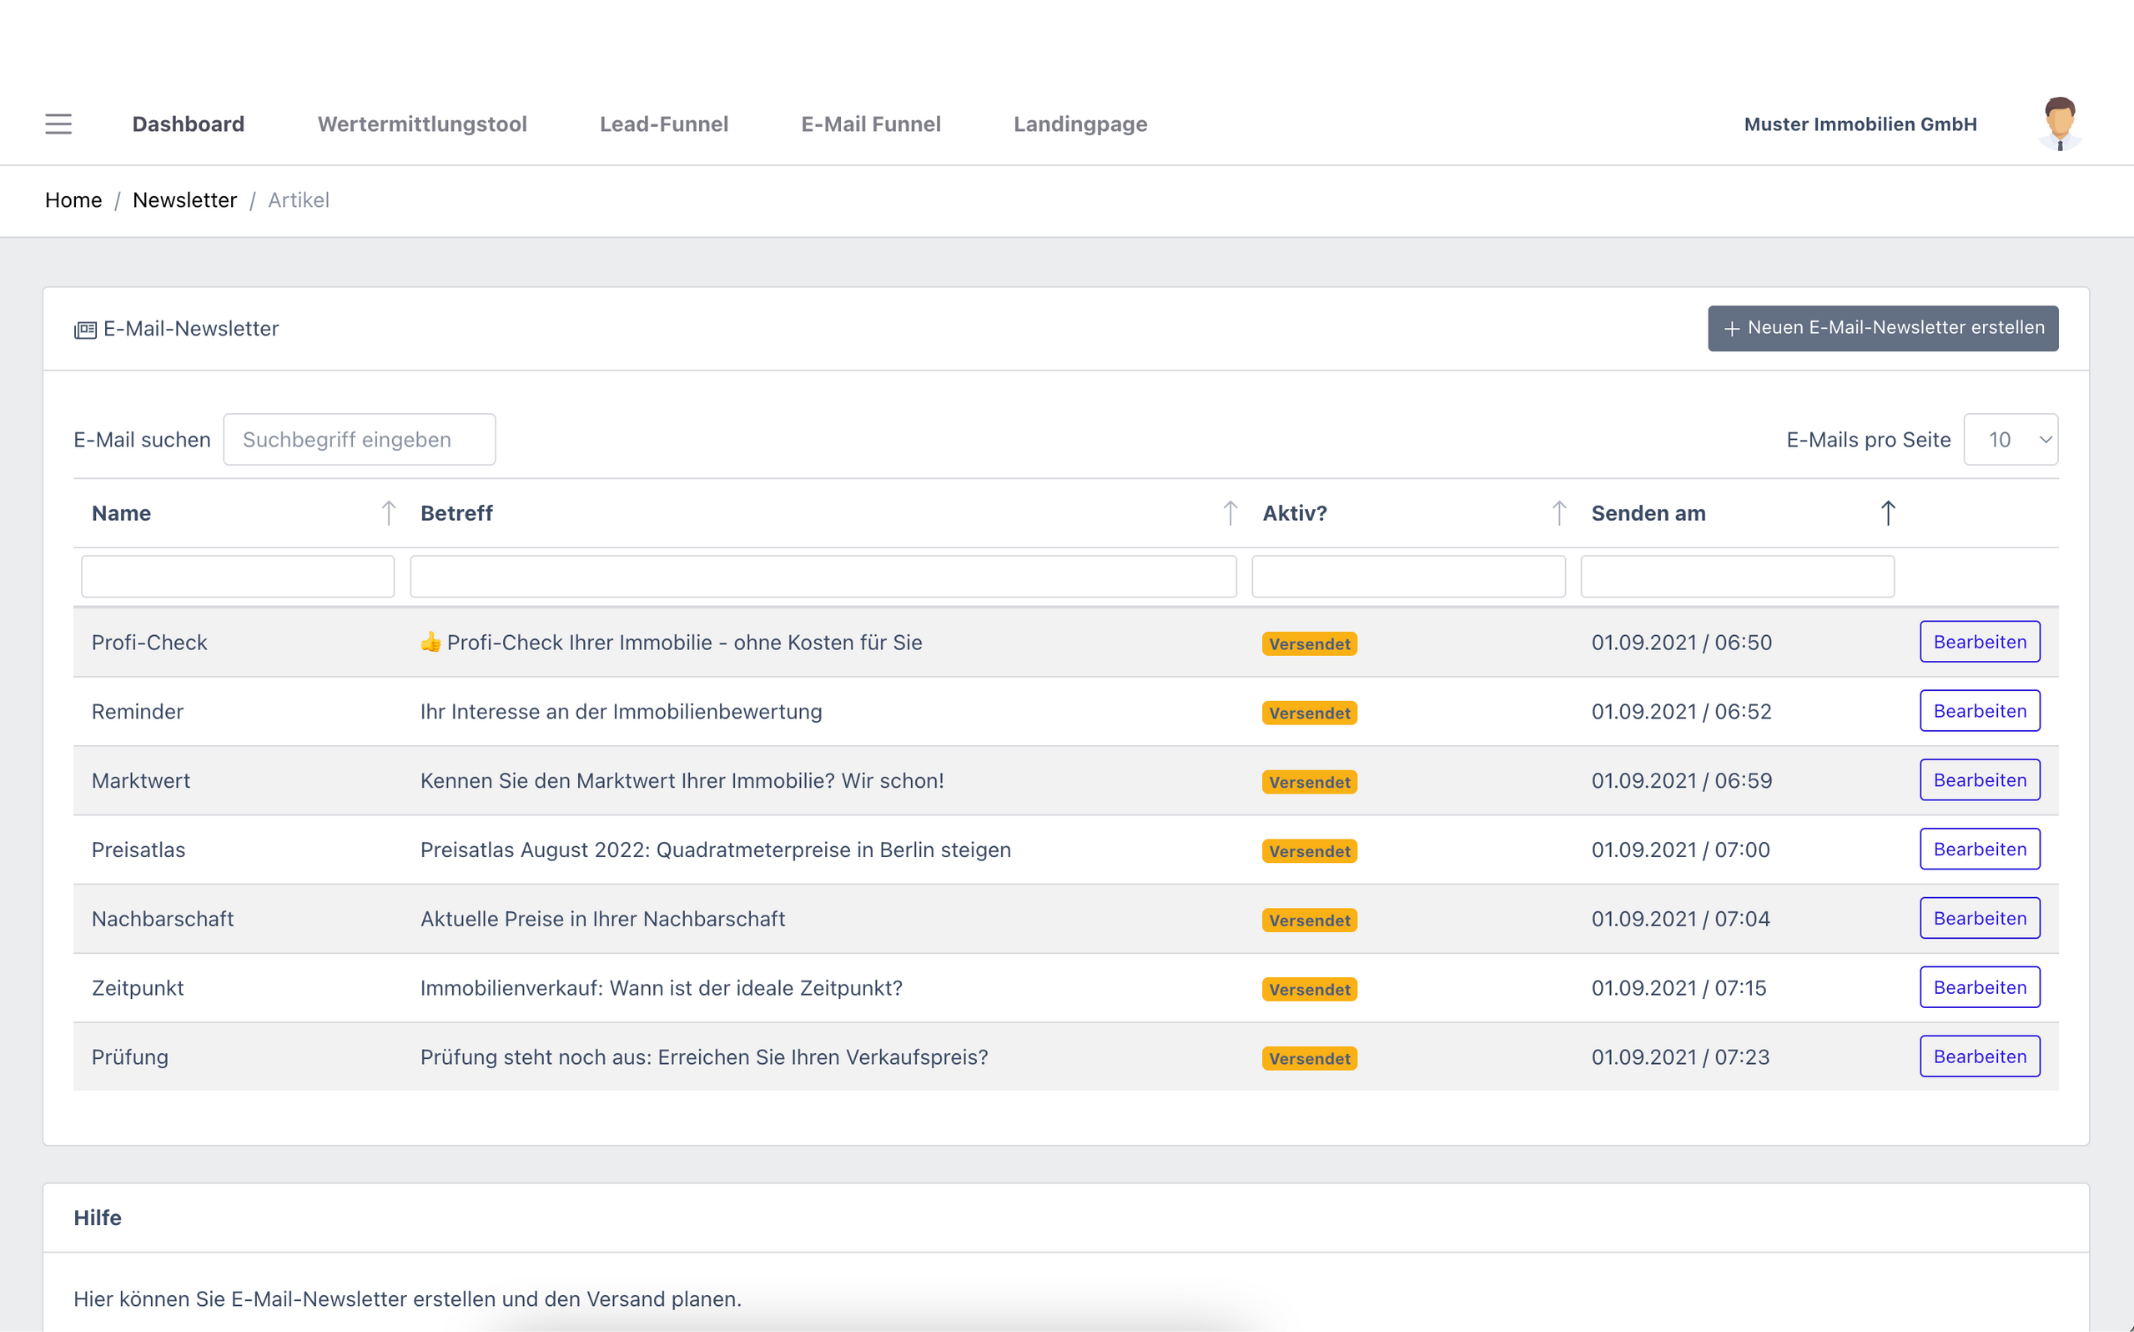This screenshot has height=1332, width=2134.
Task: Sort by Aktiv? column arrow
Action: (1558, 513)
